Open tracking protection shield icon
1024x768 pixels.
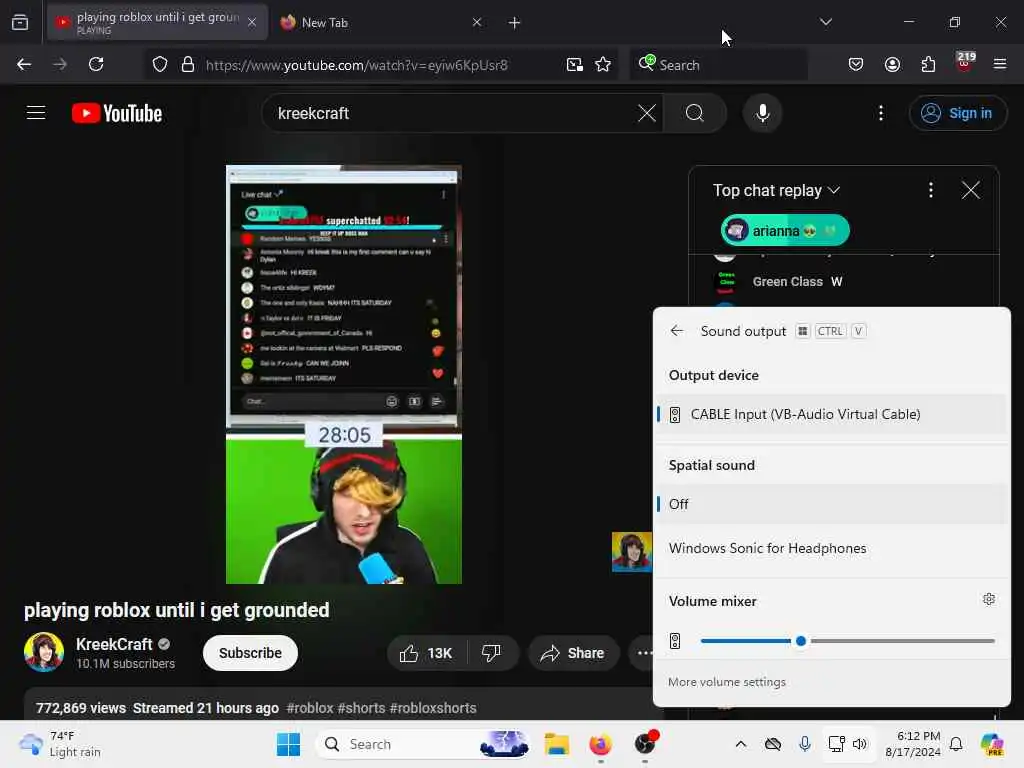pyautogui.click(x=160, y=65)
